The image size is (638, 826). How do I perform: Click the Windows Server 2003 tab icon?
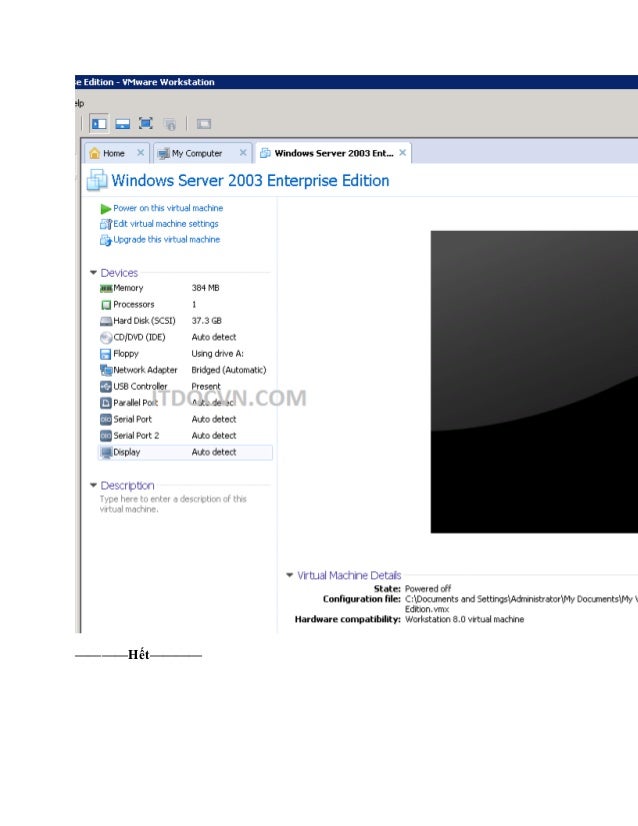266,153
